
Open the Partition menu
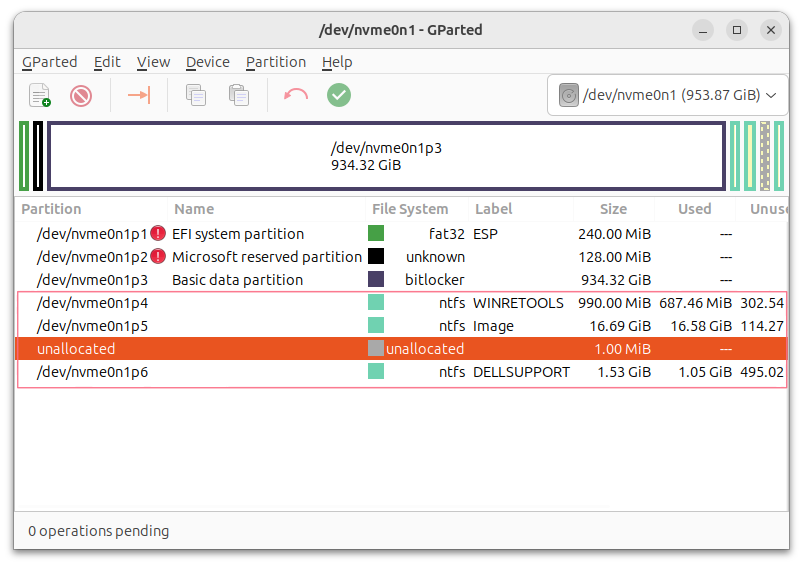[275, 62]
